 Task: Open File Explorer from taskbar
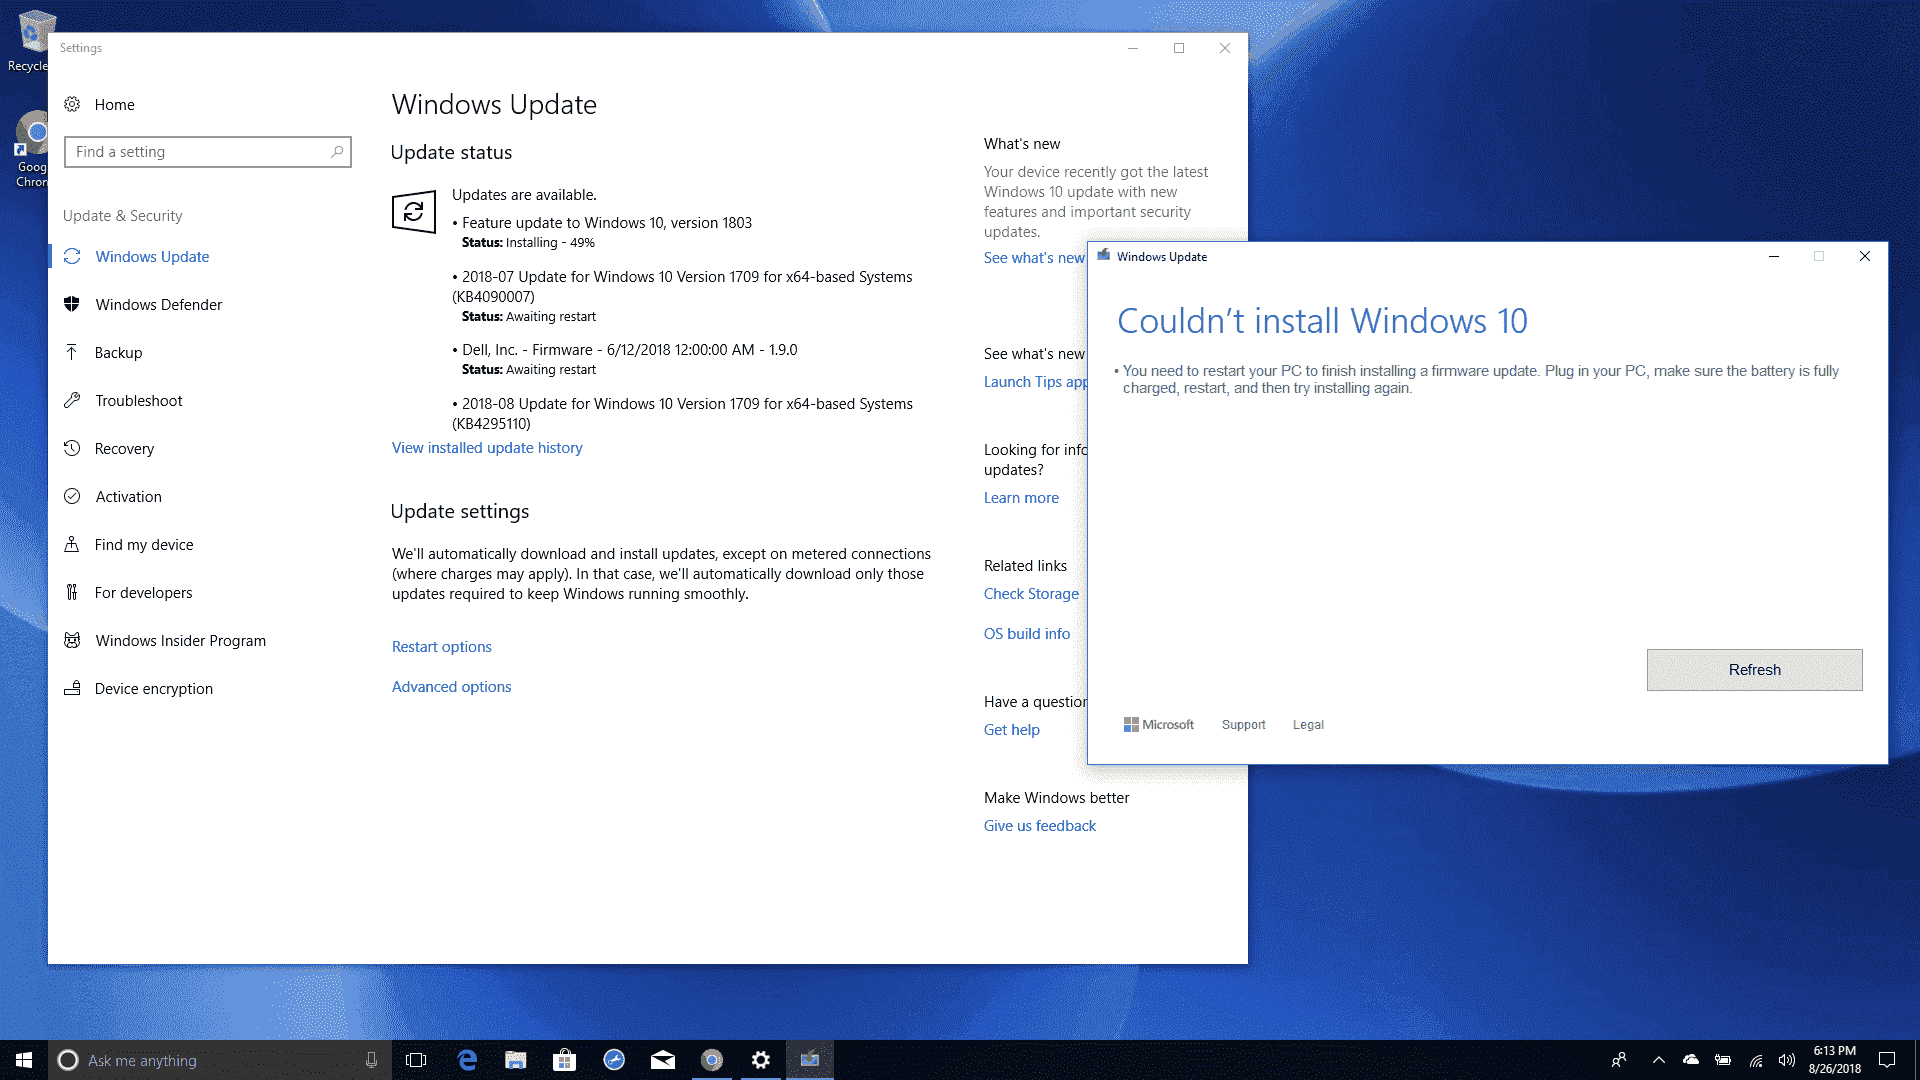pyautogui.click(x=515, y=1060)
